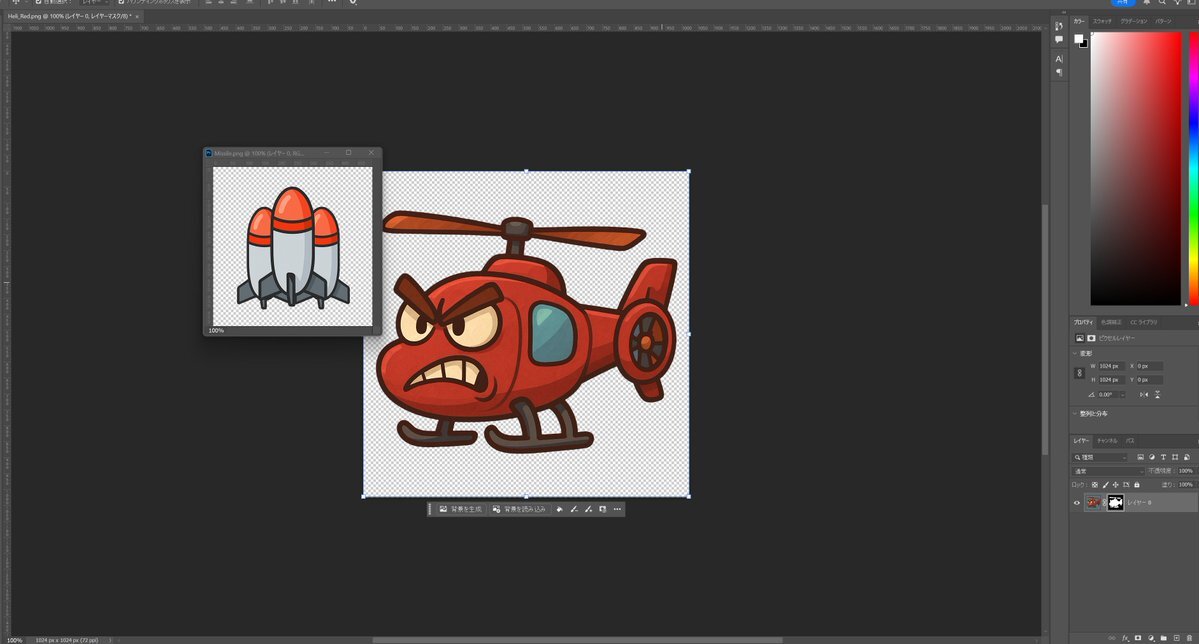Viewport: 1199px width, 644px height.
Task: Click add layer mask icon at bottom
Action: 1138,638
